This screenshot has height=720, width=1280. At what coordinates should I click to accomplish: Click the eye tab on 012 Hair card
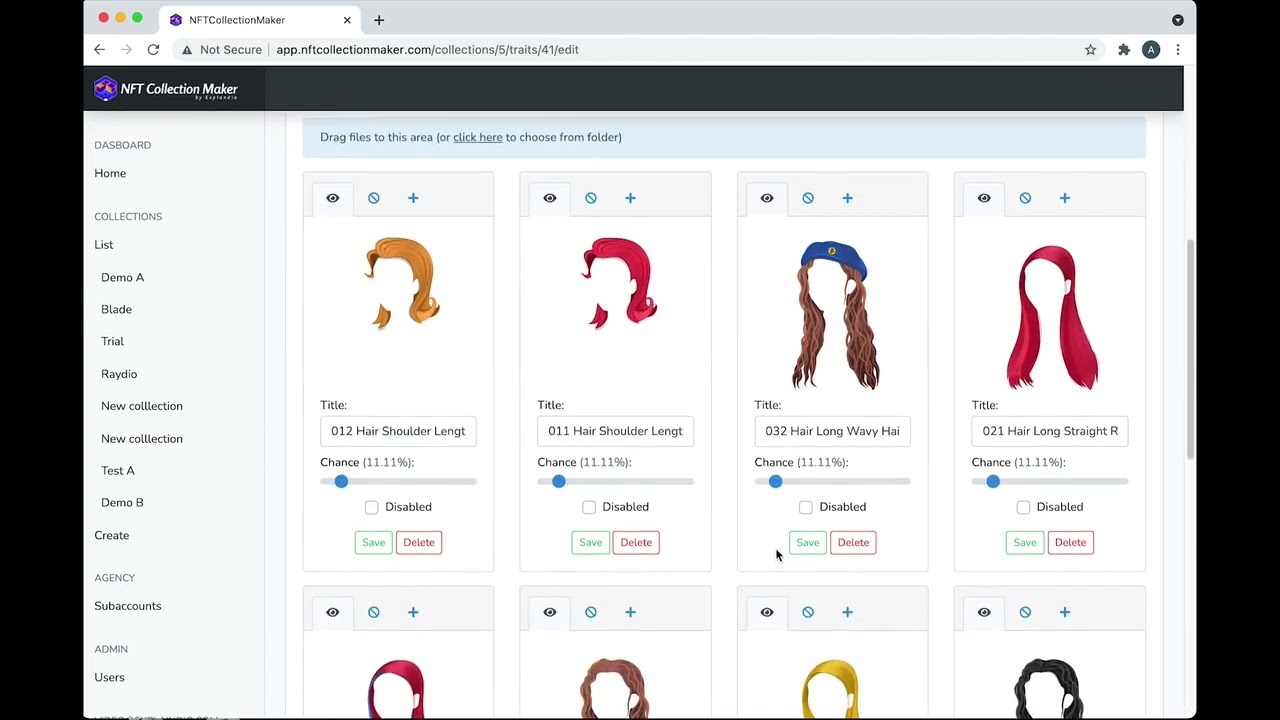point(333,198)
